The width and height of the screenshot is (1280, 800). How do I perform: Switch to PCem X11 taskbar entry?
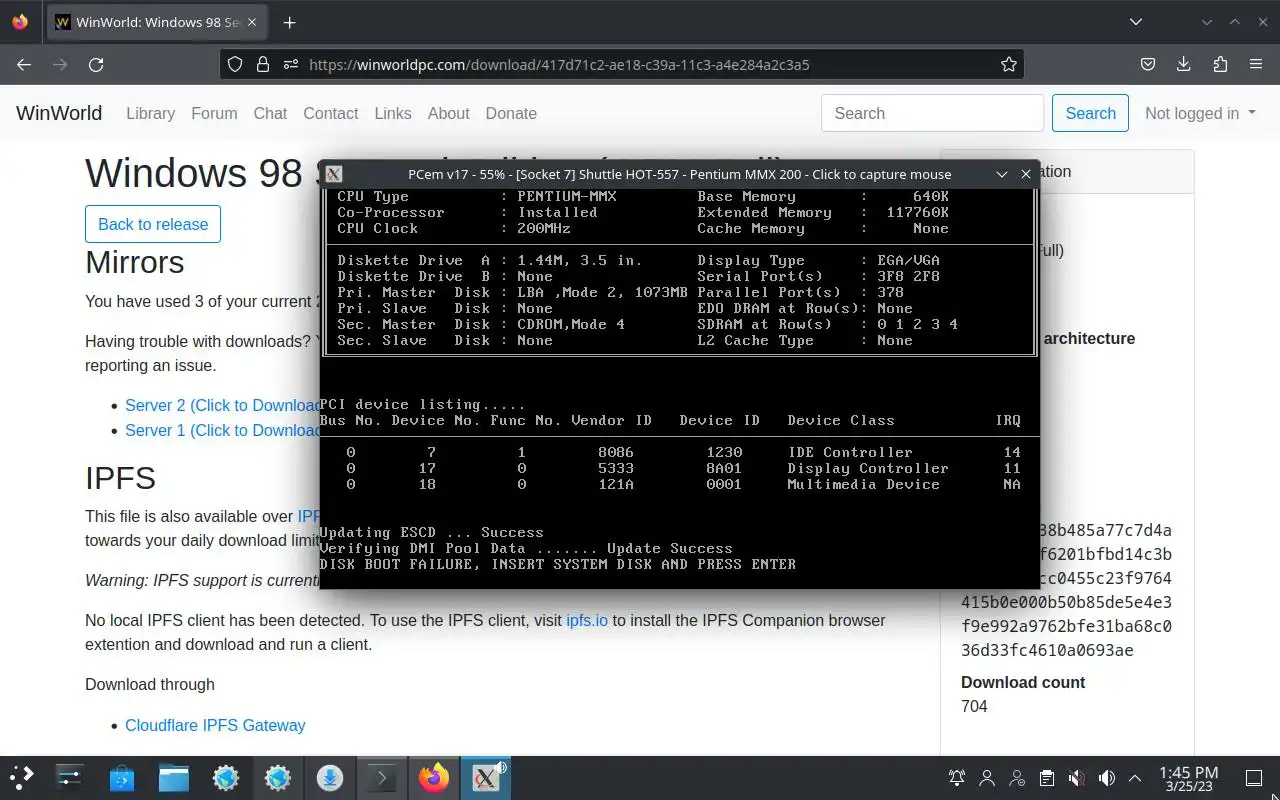coord(486,777)
